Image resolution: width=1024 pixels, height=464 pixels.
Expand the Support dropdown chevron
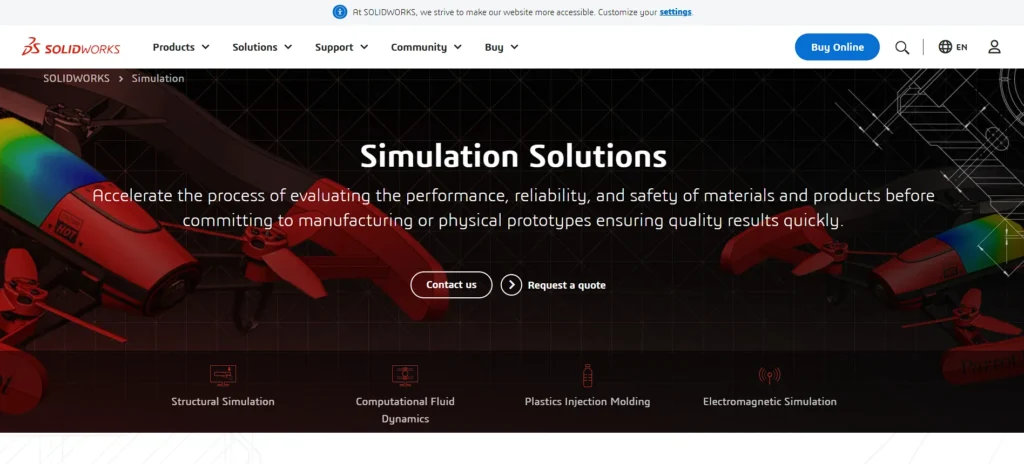364,47
